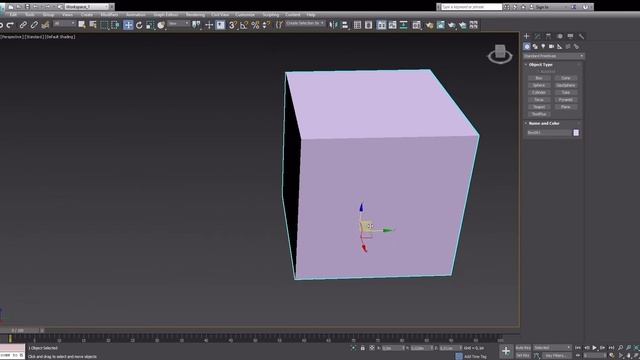
Task: Toggle Angle Snap
Action: (244, 25)
